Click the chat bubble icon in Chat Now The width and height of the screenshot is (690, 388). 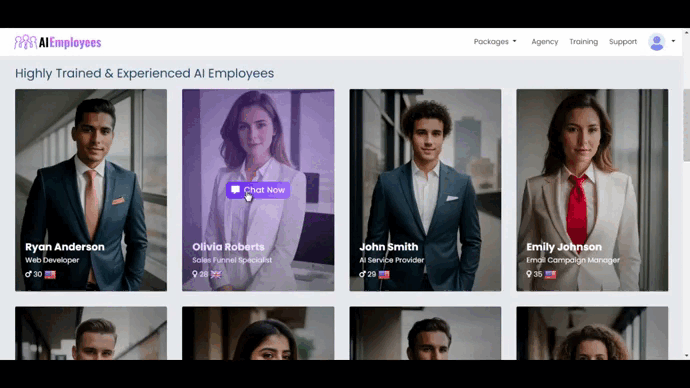235,190
